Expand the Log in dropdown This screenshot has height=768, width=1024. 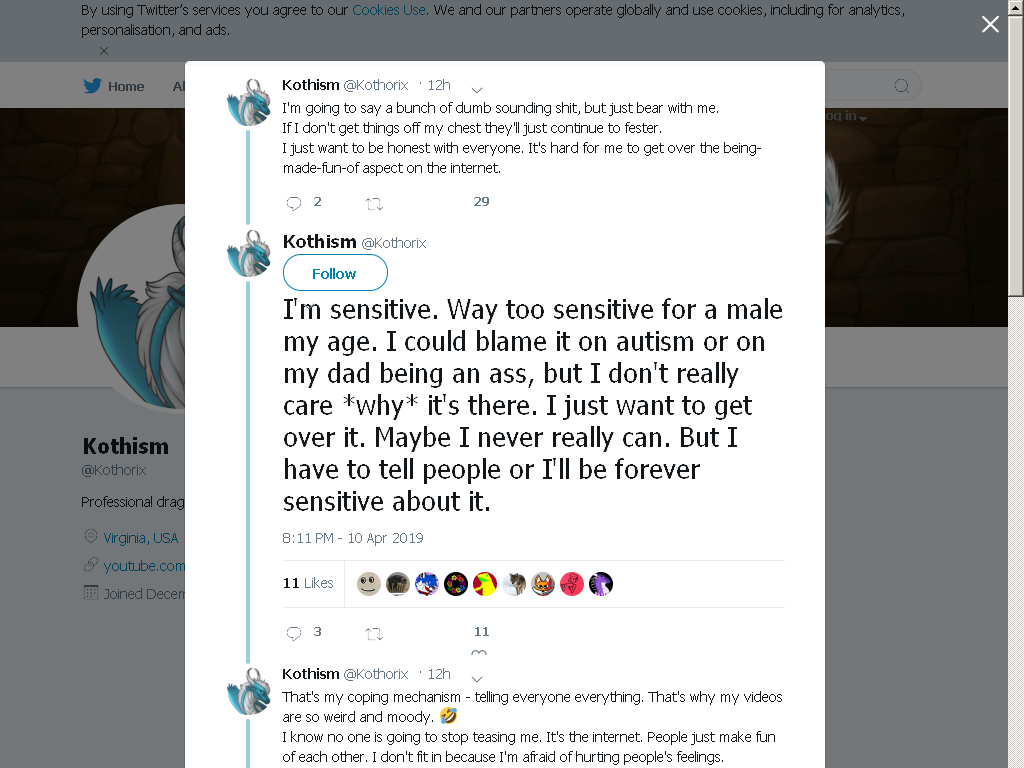[846, 116]
